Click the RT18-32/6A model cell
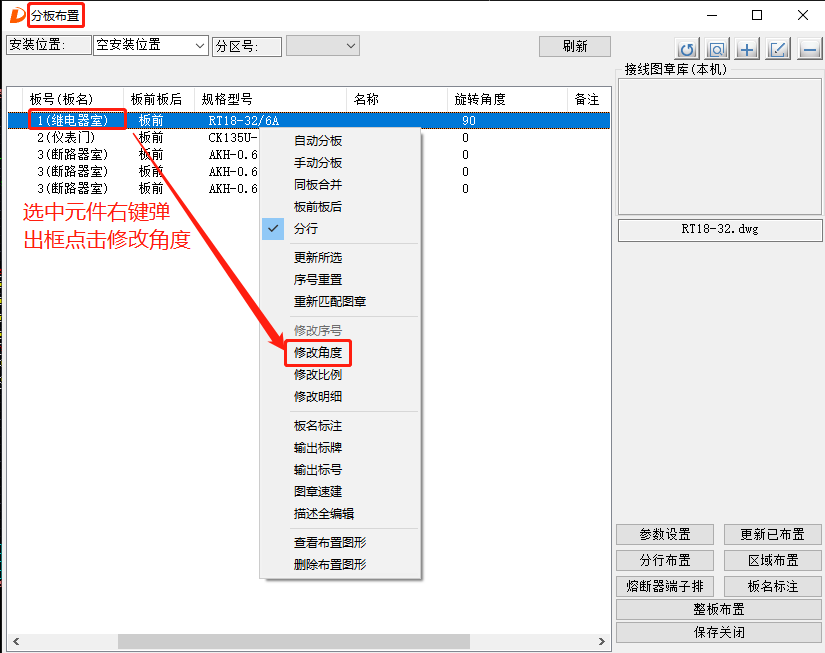Image resolution: width=825 pixels, height=653 pixels. point(244,121)
